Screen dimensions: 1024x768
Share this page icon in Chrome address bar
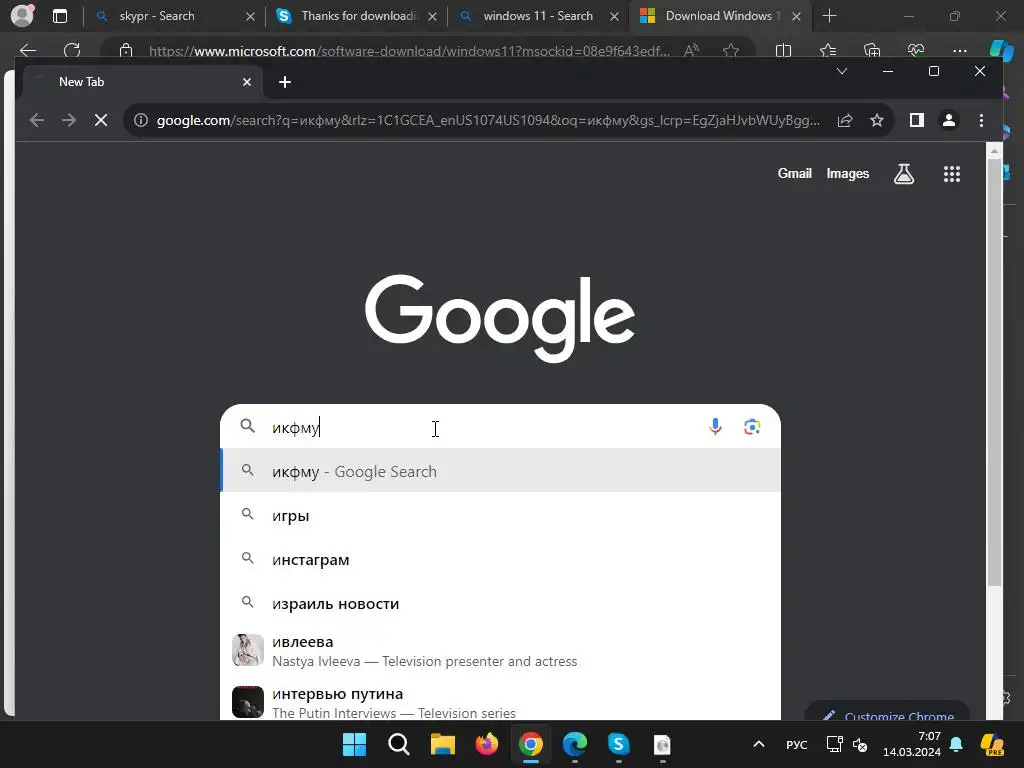coord(845,120)
